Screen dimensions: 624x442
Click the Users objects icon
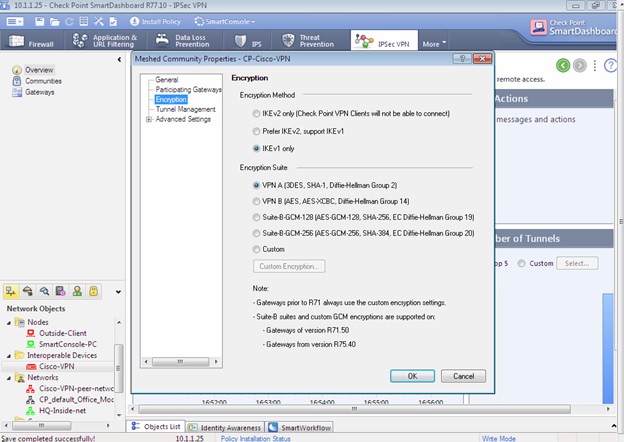[x=77, y=291]
